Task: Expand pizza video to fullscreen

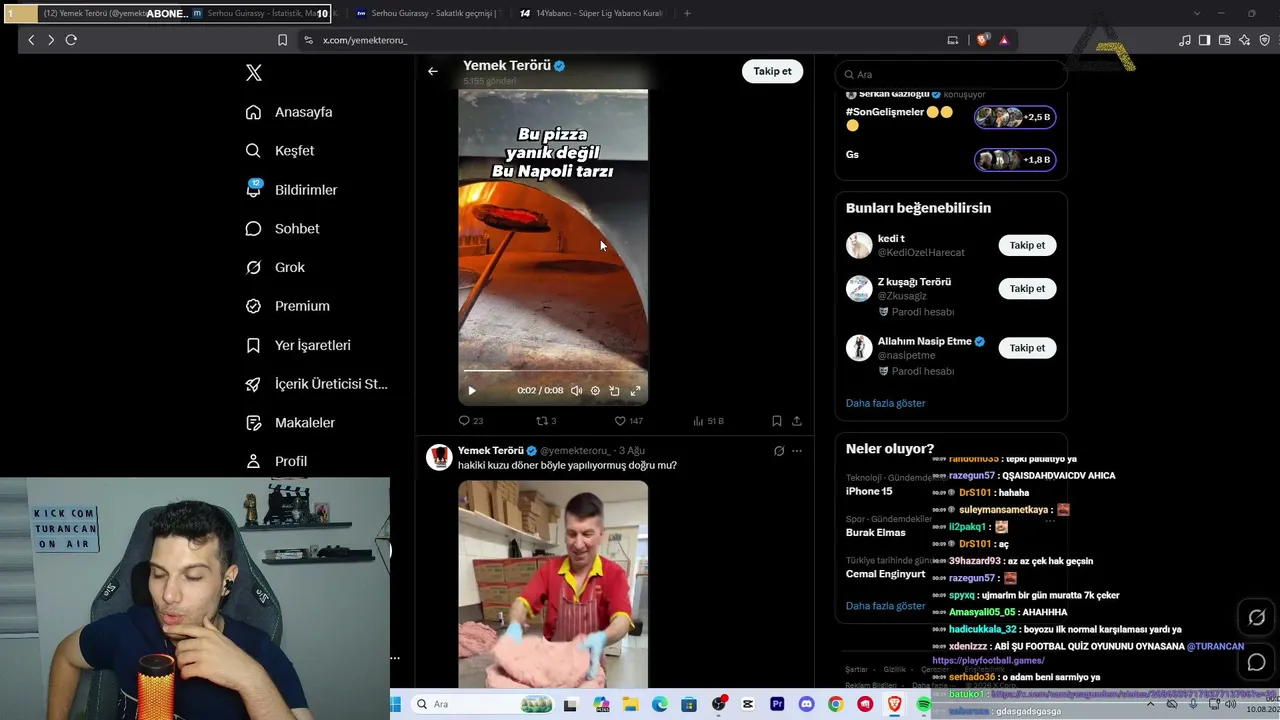Action: [x=635, y=391]
